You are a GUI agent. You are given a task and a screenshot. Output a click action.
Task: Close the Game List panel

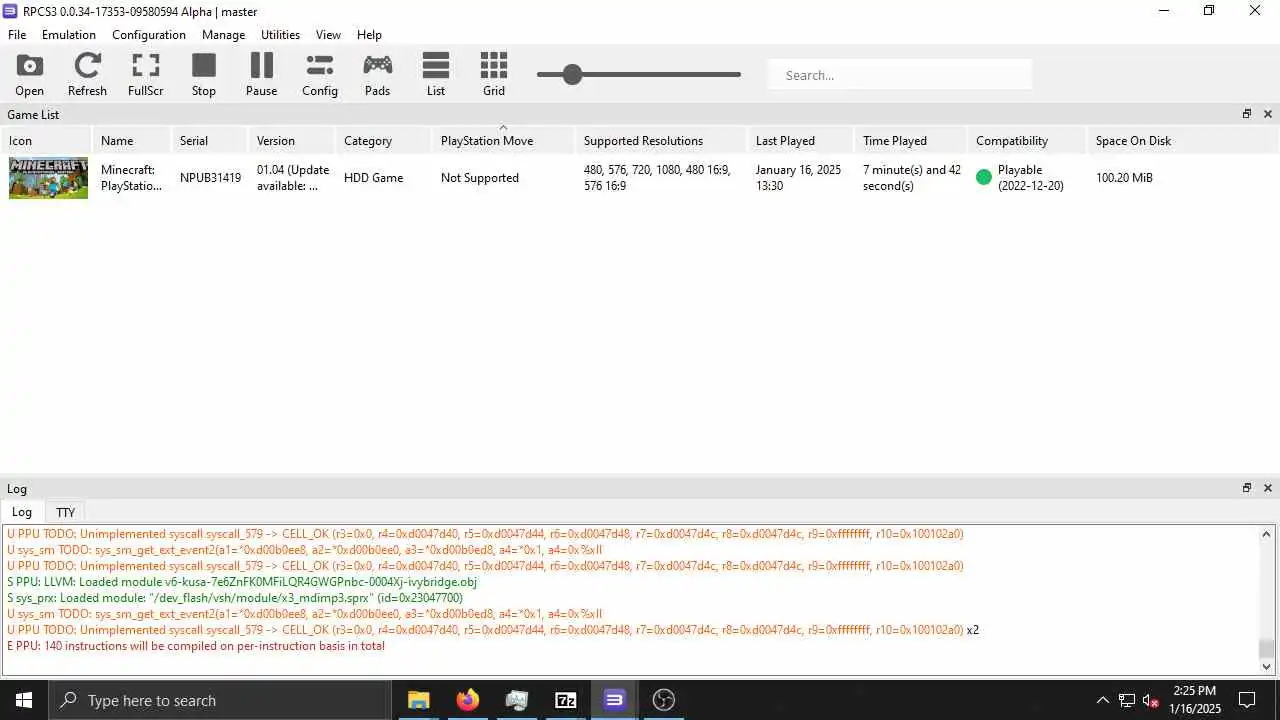click(x=1268, y=114)
